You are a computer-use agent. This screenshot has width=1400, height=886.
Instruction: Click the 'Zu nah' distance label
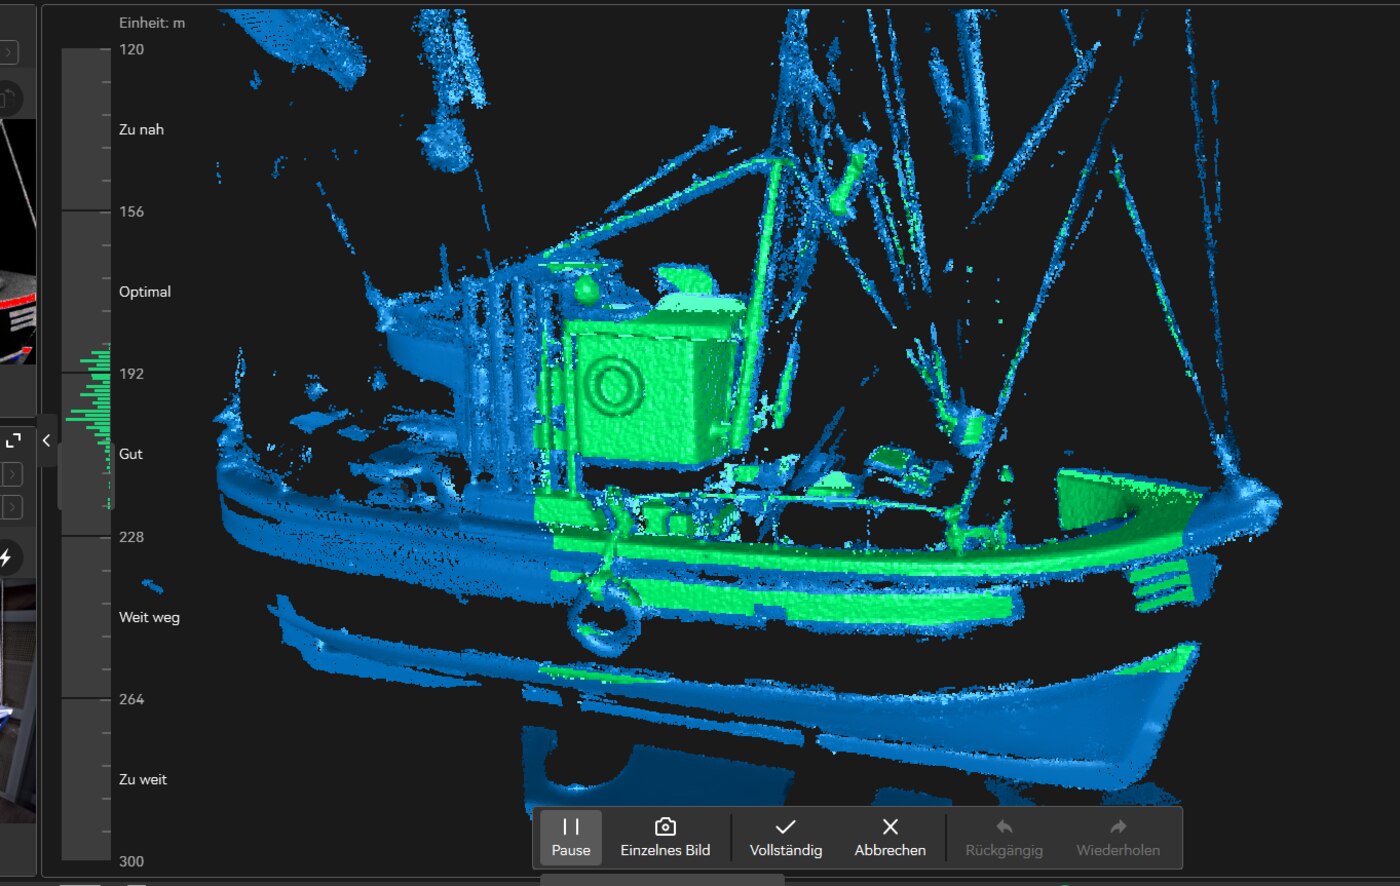141,129
